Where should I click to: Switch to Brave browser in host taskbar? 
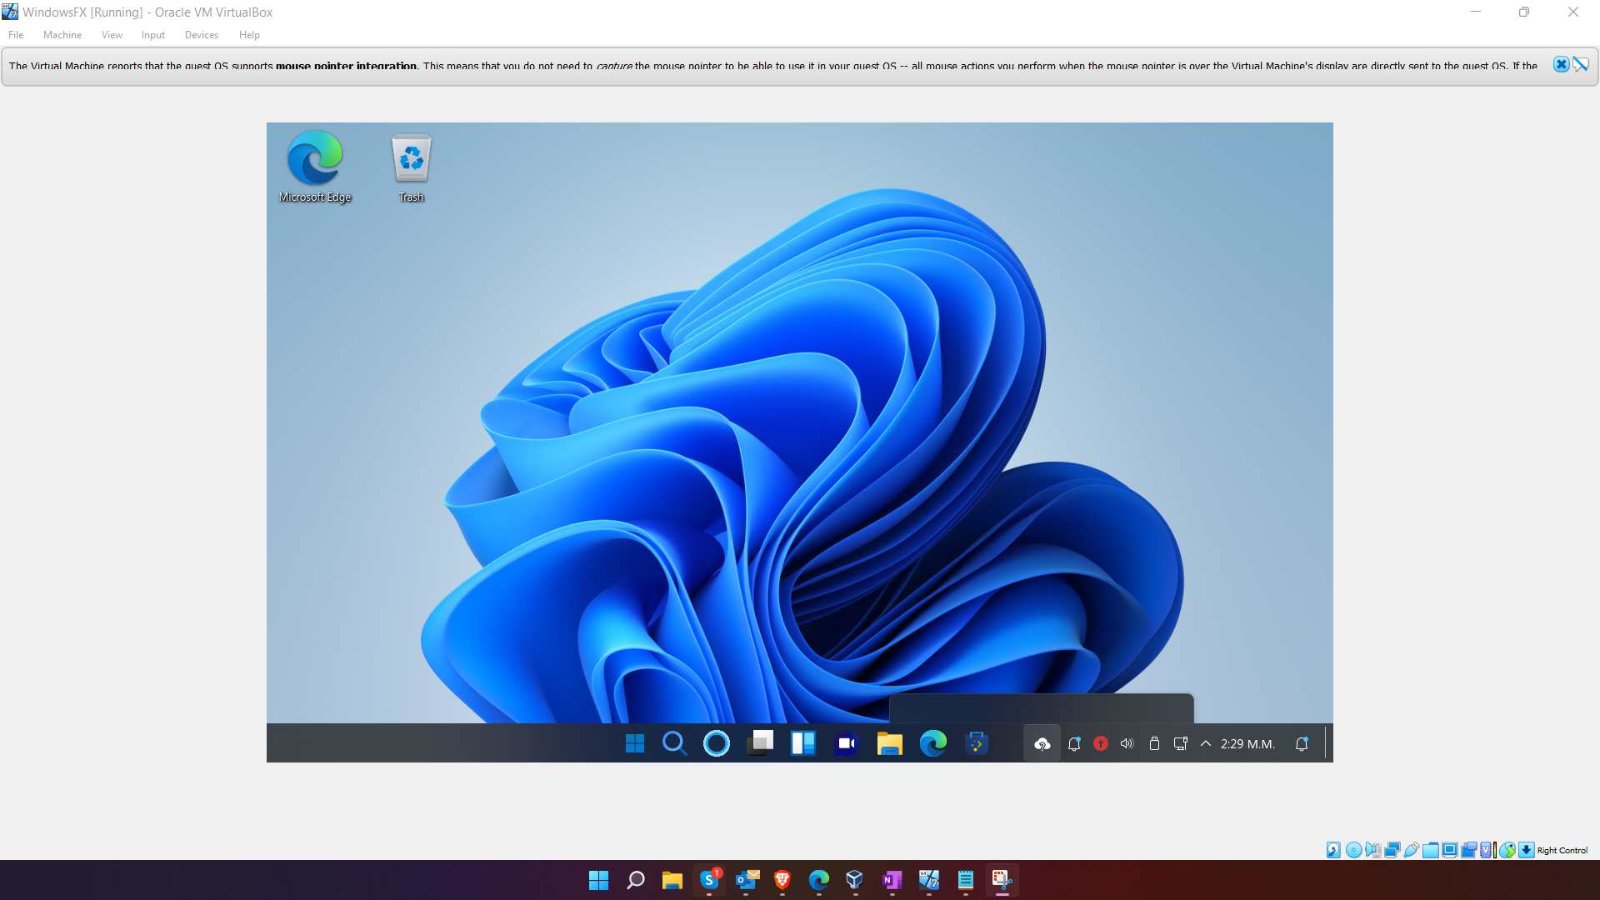point(783,880)
